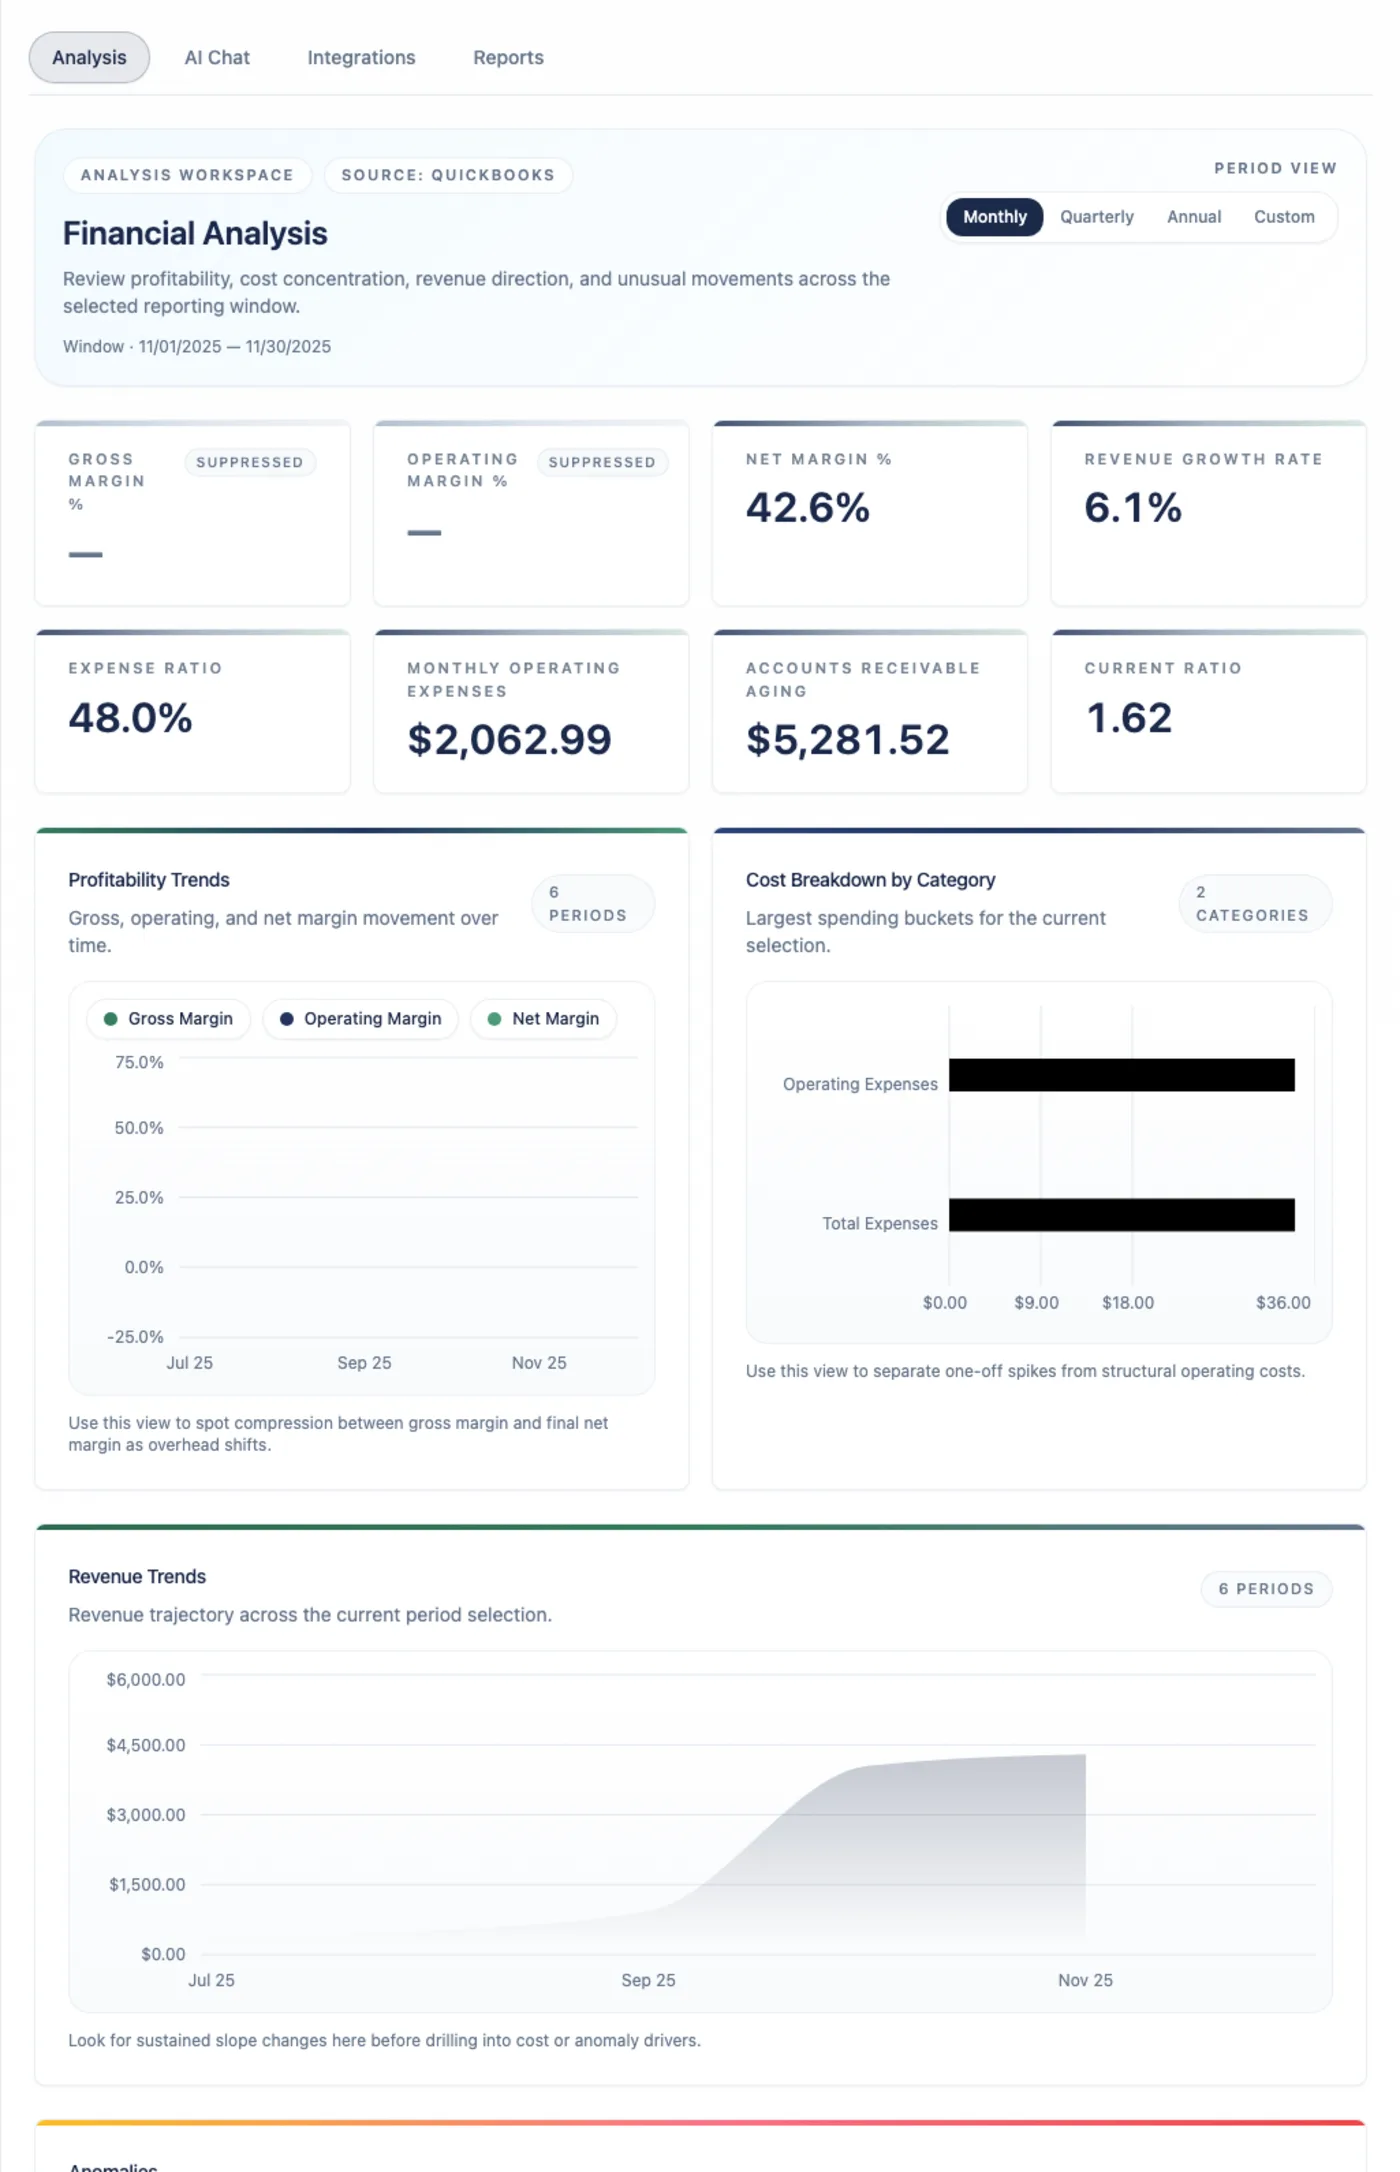Click the $36.00 axis label
This screenshot has height=2172, width=1400.
(1283, 1303)
